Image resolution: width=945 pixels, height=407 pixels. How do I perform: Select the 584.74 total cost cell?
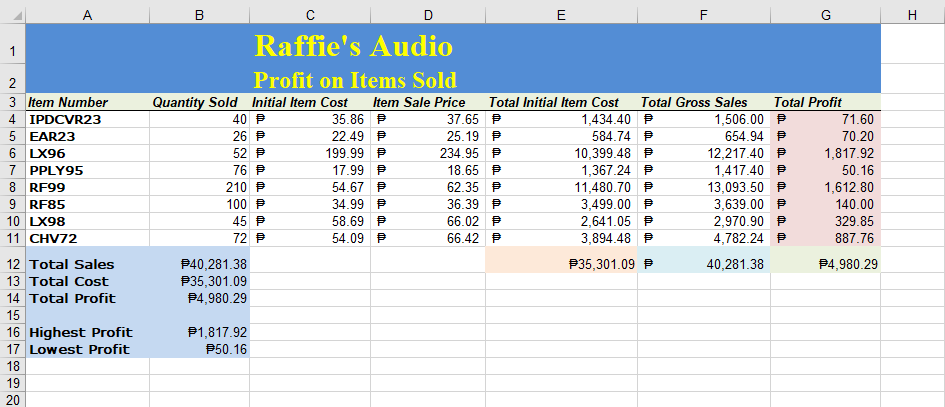coord(561,136)
